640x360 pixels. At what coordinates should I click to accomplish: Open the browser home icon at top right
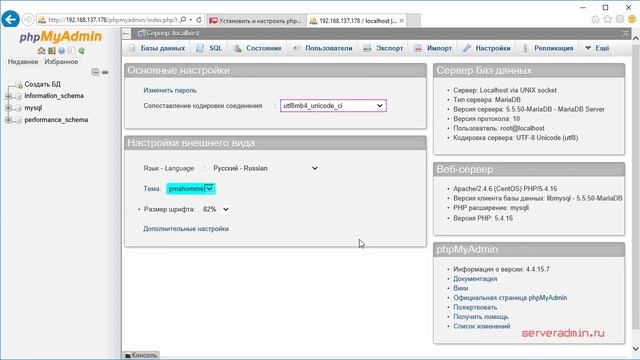click(596, 19)
